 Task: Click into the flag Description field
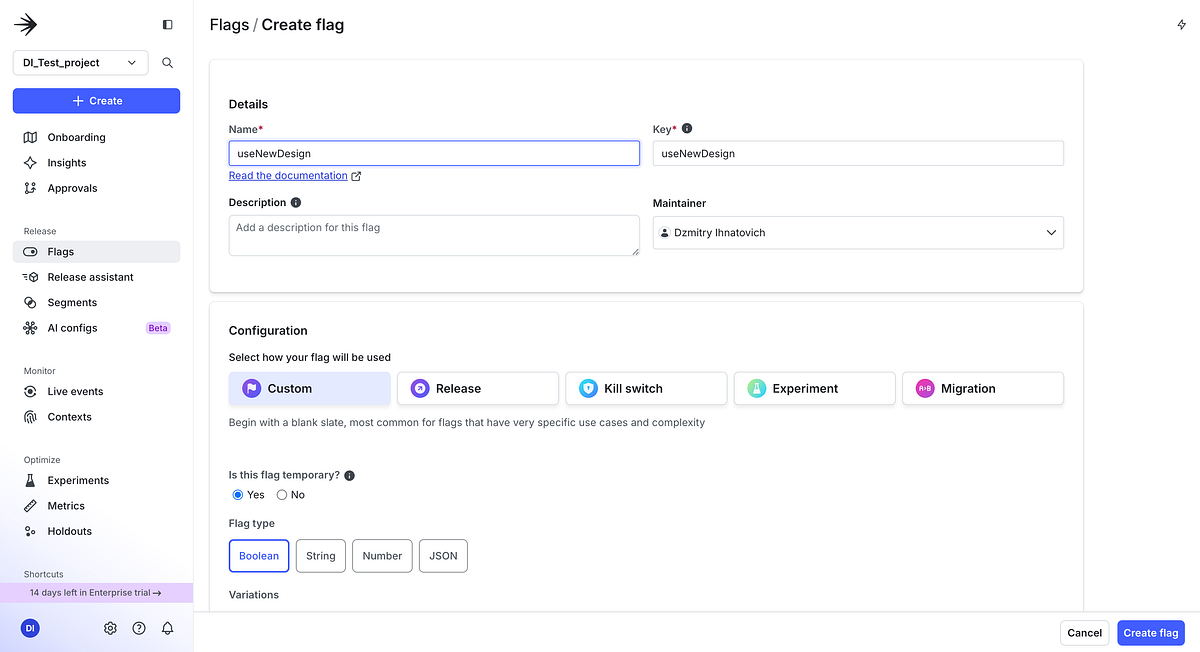433,234
